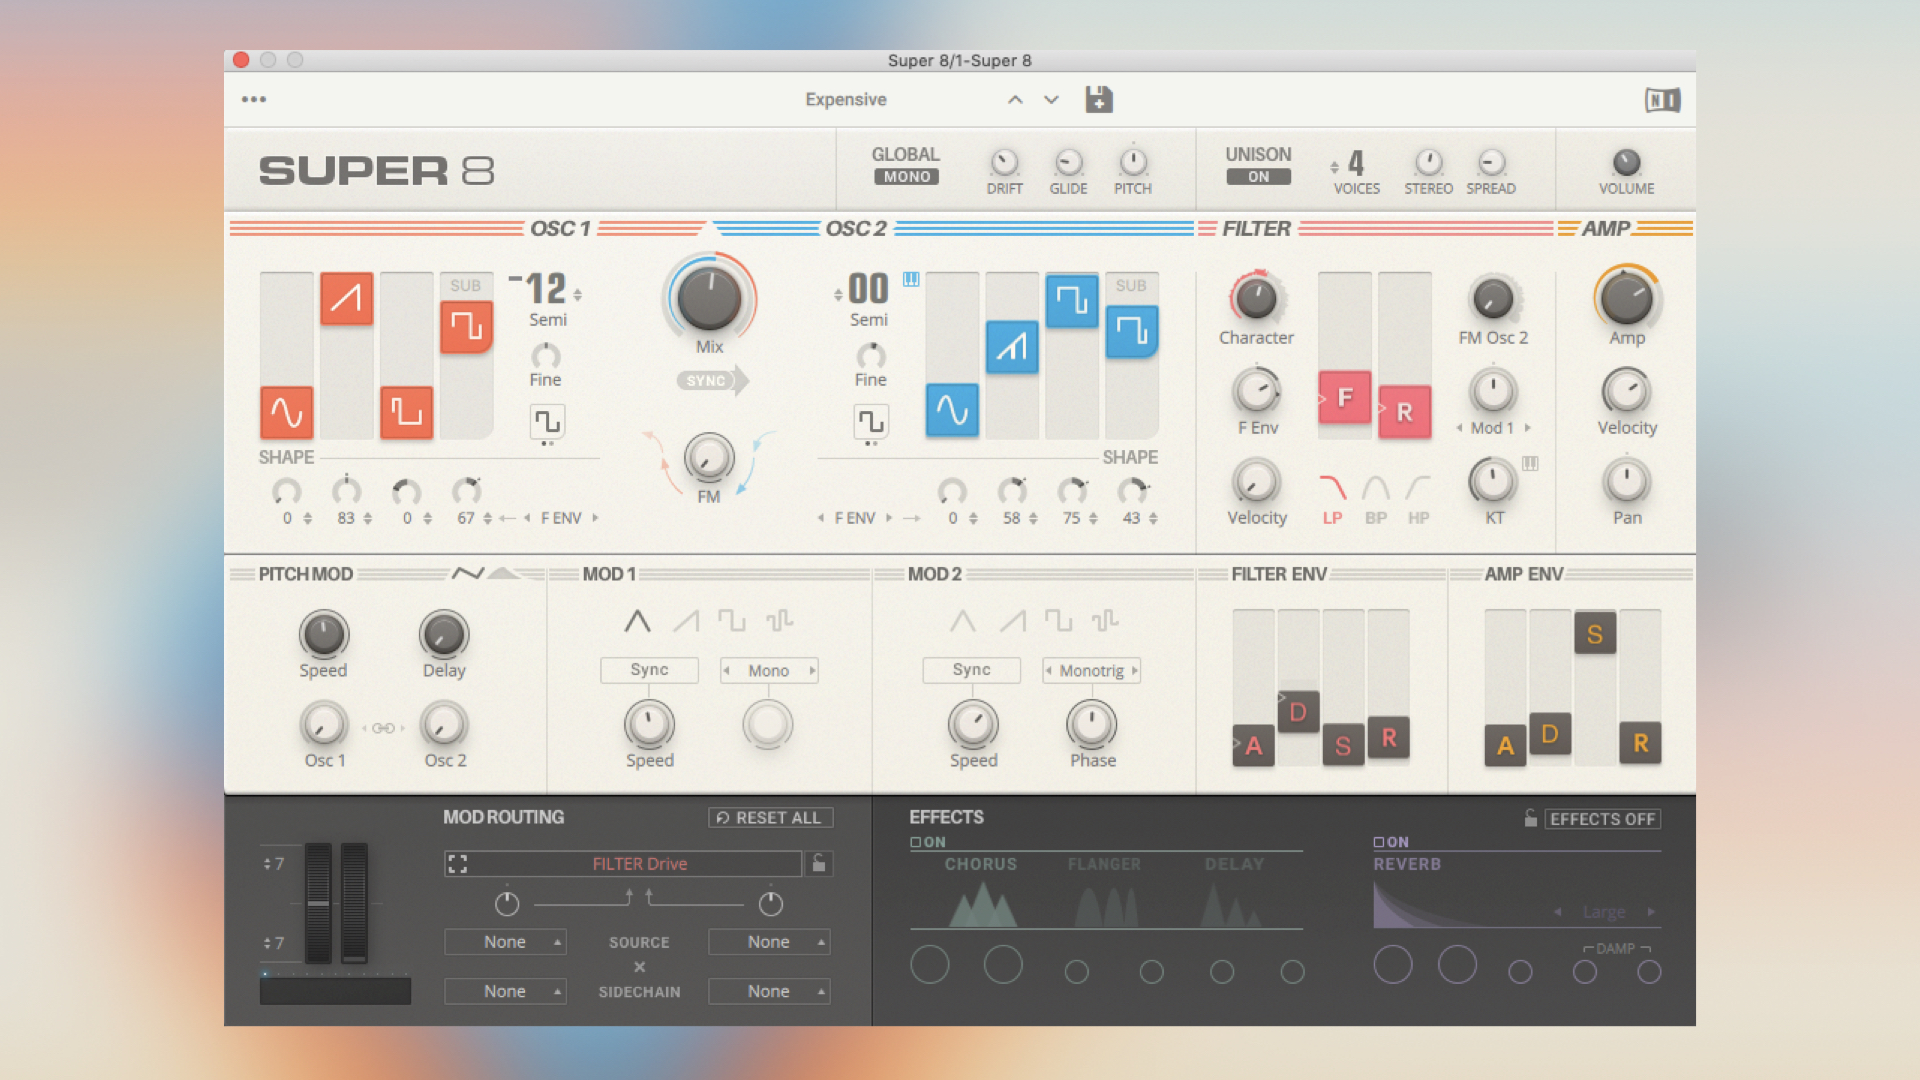Select the BP filter type

tap(1376, 499)
